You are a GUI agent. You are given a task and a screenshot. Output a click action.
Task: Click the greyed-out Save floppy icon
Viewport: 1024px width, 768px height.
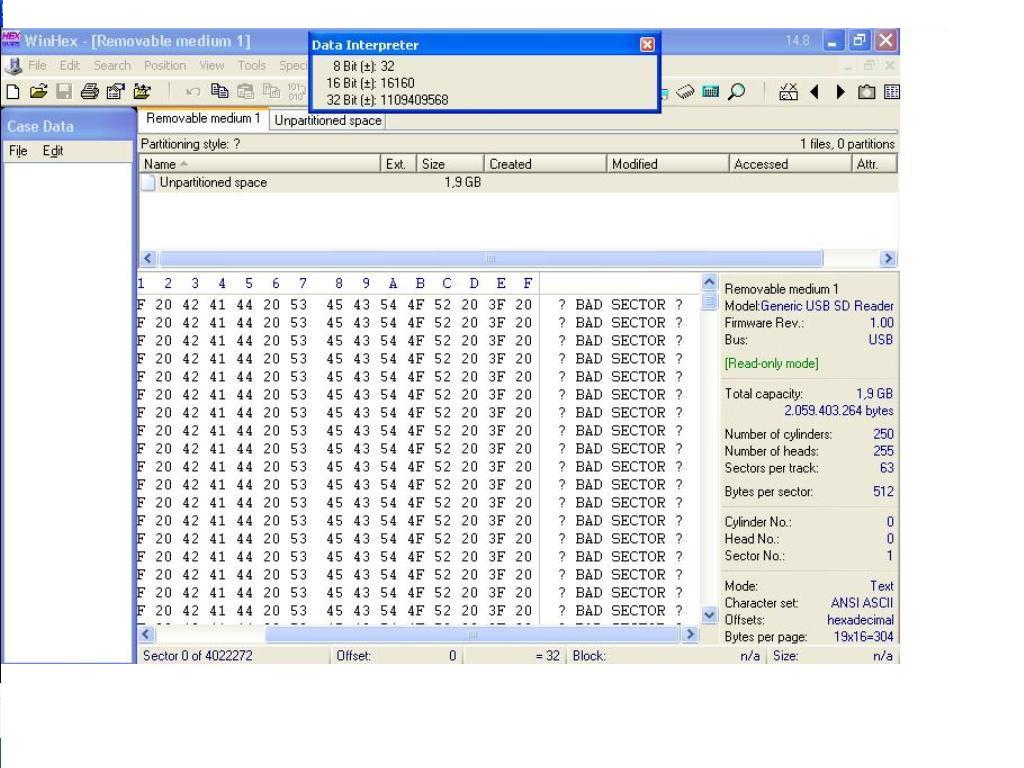(63, 92)
